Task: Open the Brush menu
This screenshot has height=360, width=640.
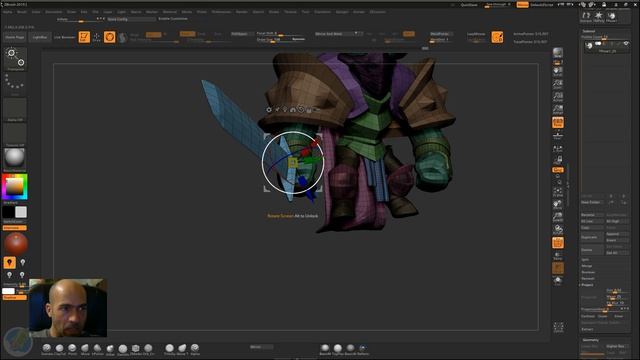Action: (x=22, y=12)
